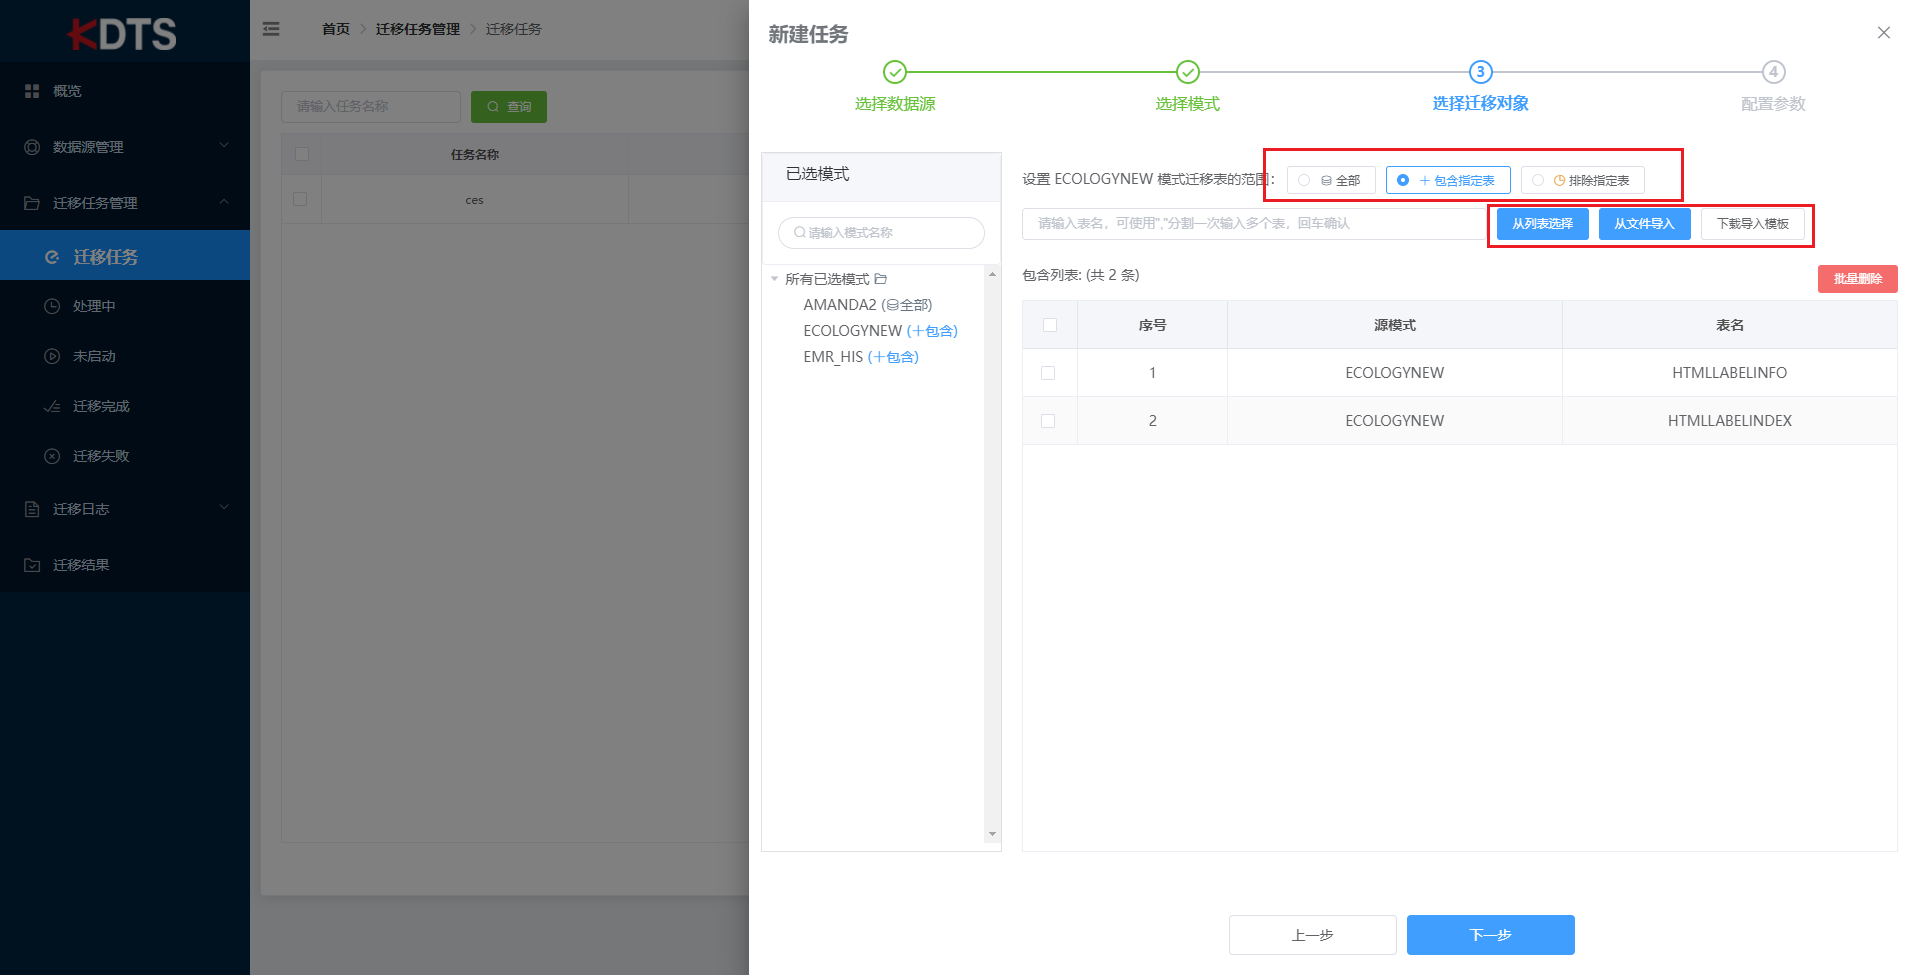Click step 4 配置参数 circle
This screenshot has width=1920, height=975.
1774,72
